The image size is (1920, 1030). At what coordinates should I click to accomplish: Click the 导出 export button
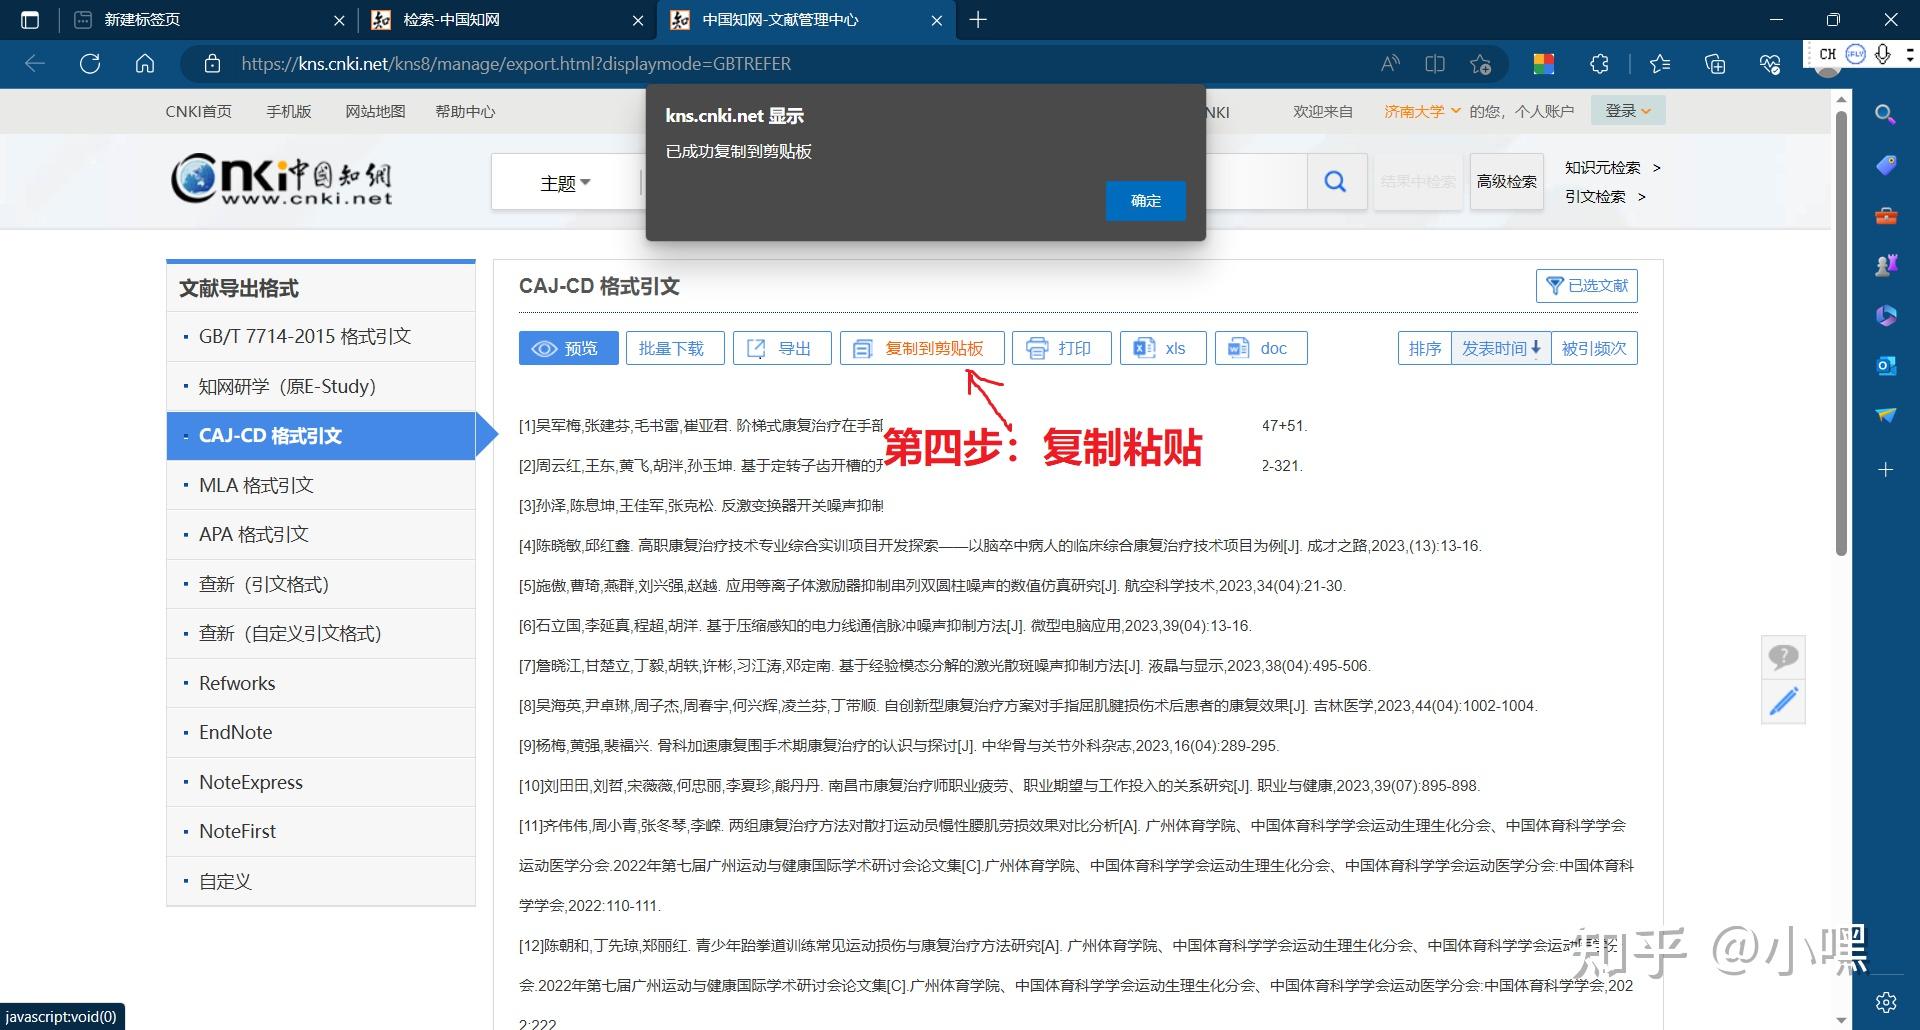782,348
